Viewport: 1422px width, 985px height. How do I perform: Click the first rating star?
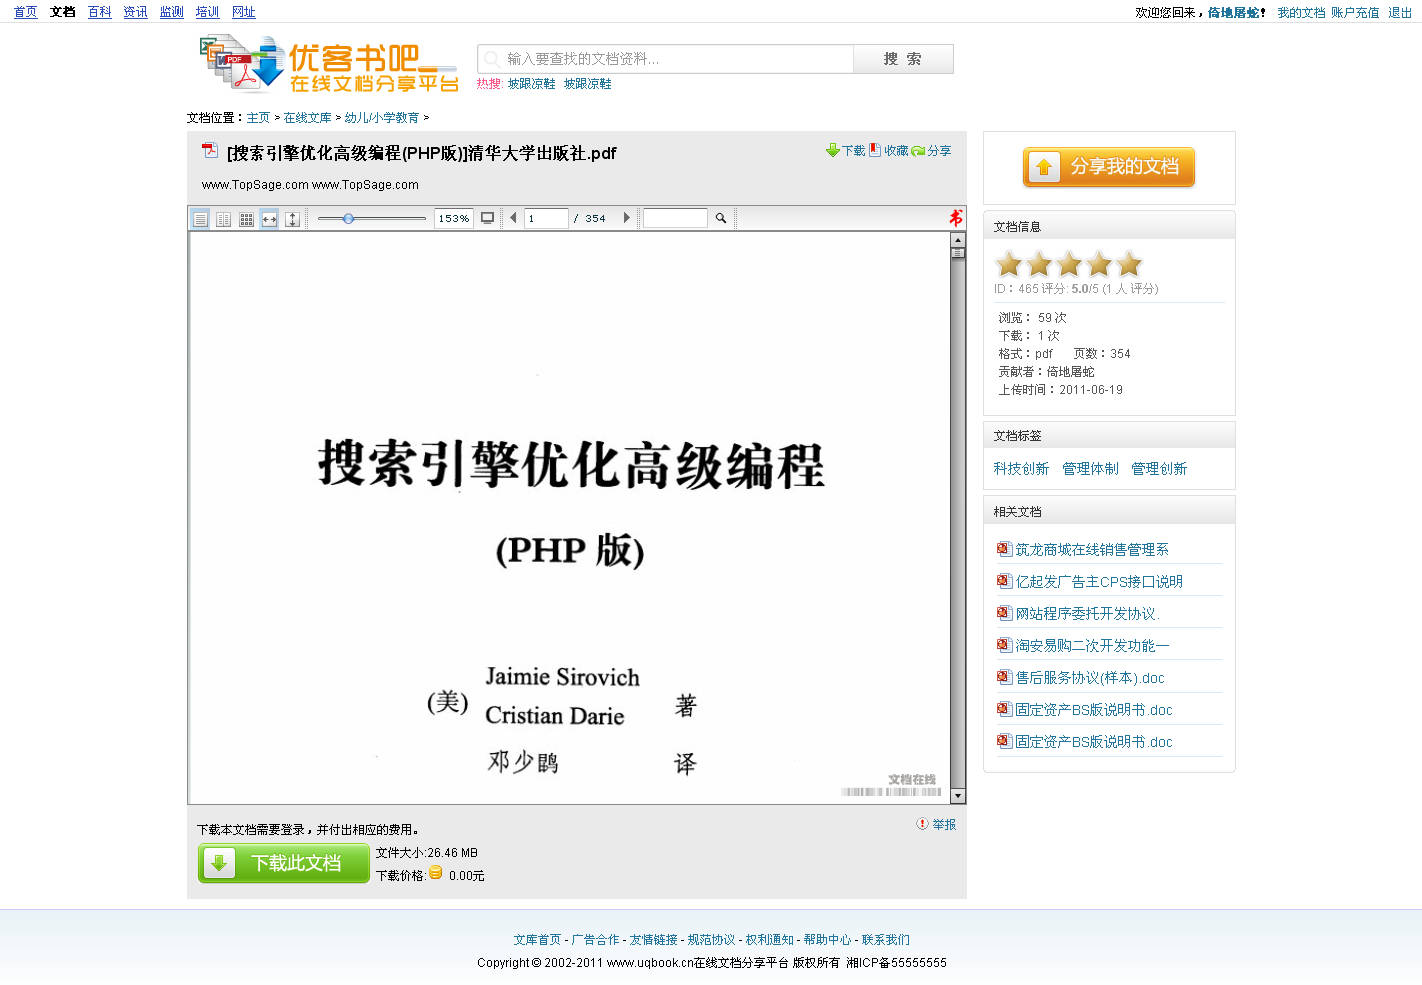(1009, 264)
